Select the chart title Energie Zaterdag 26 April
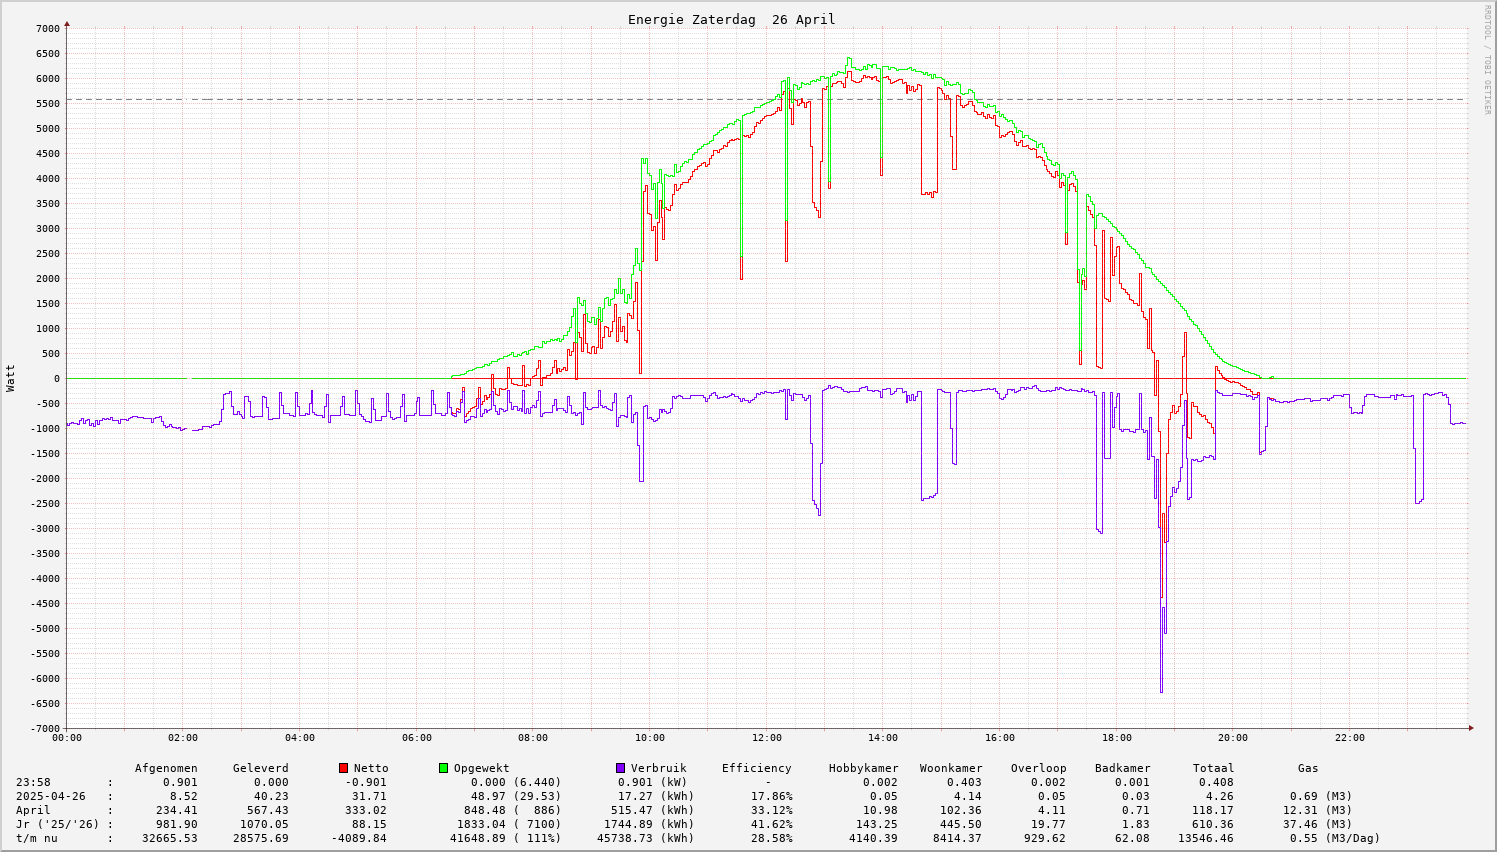Viewport: 1497px width, 852px height. pos(731,20)
